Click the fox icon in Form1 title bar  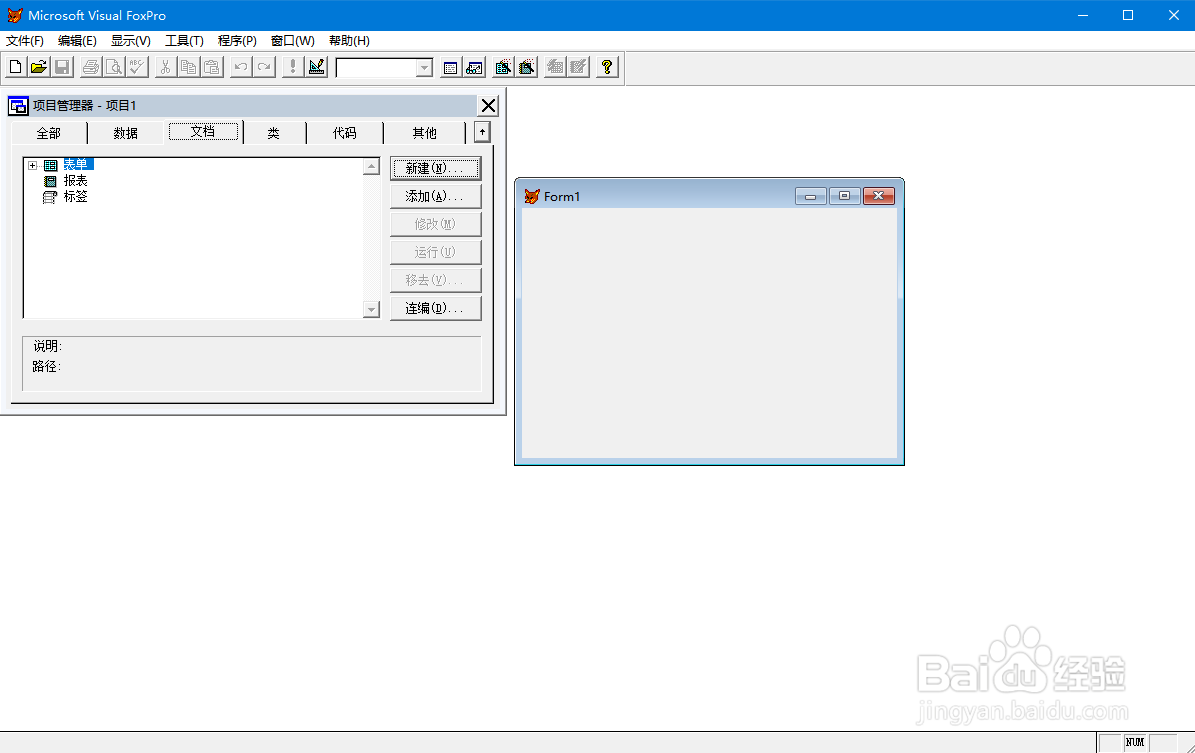[x=532, y=197]
